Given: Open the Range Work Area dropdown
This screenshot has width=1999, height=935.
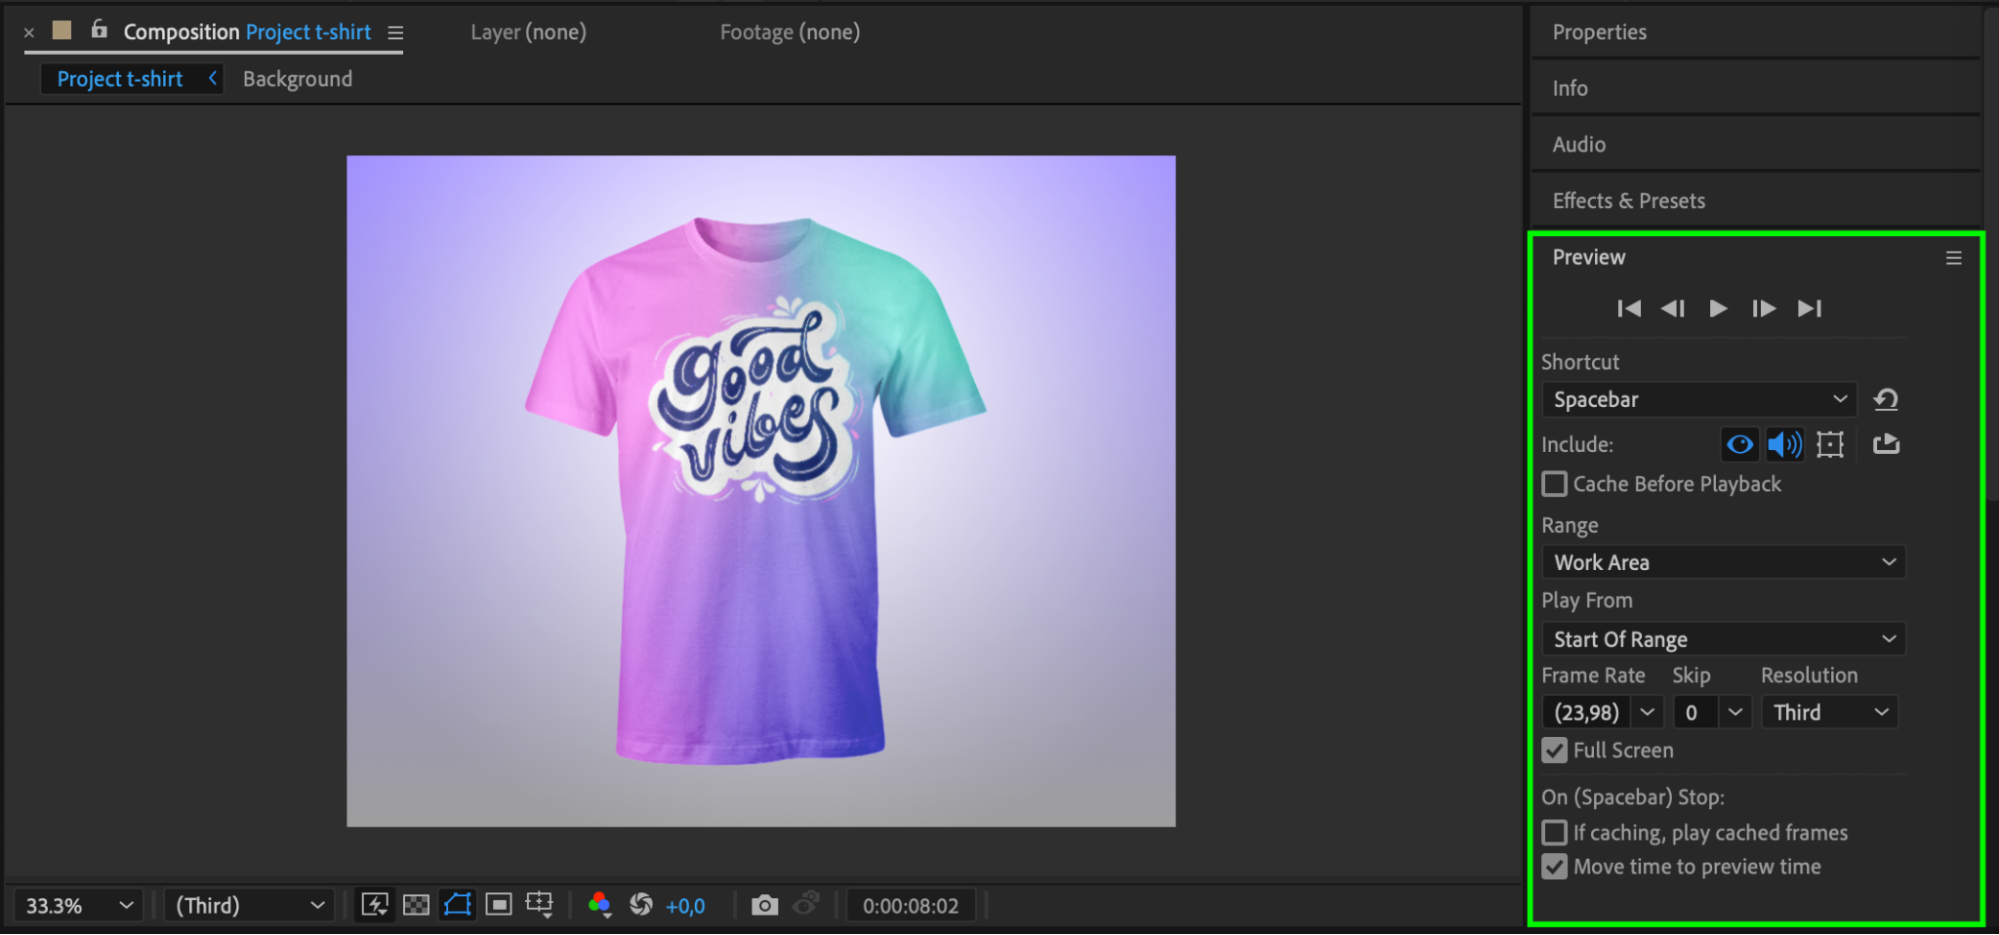Looking at the screenshot, I should [x=1723, y=562].
